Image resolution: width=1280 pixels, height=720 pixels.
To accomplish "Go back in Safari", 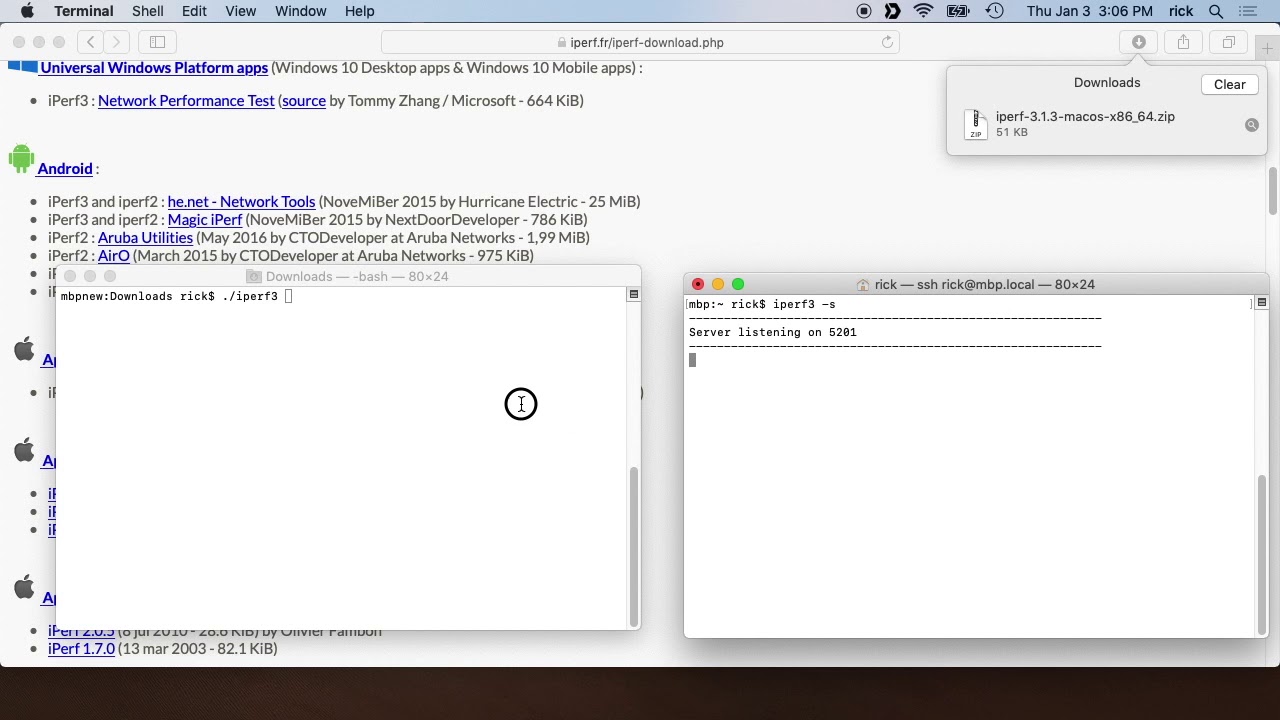I will [91, 42].
